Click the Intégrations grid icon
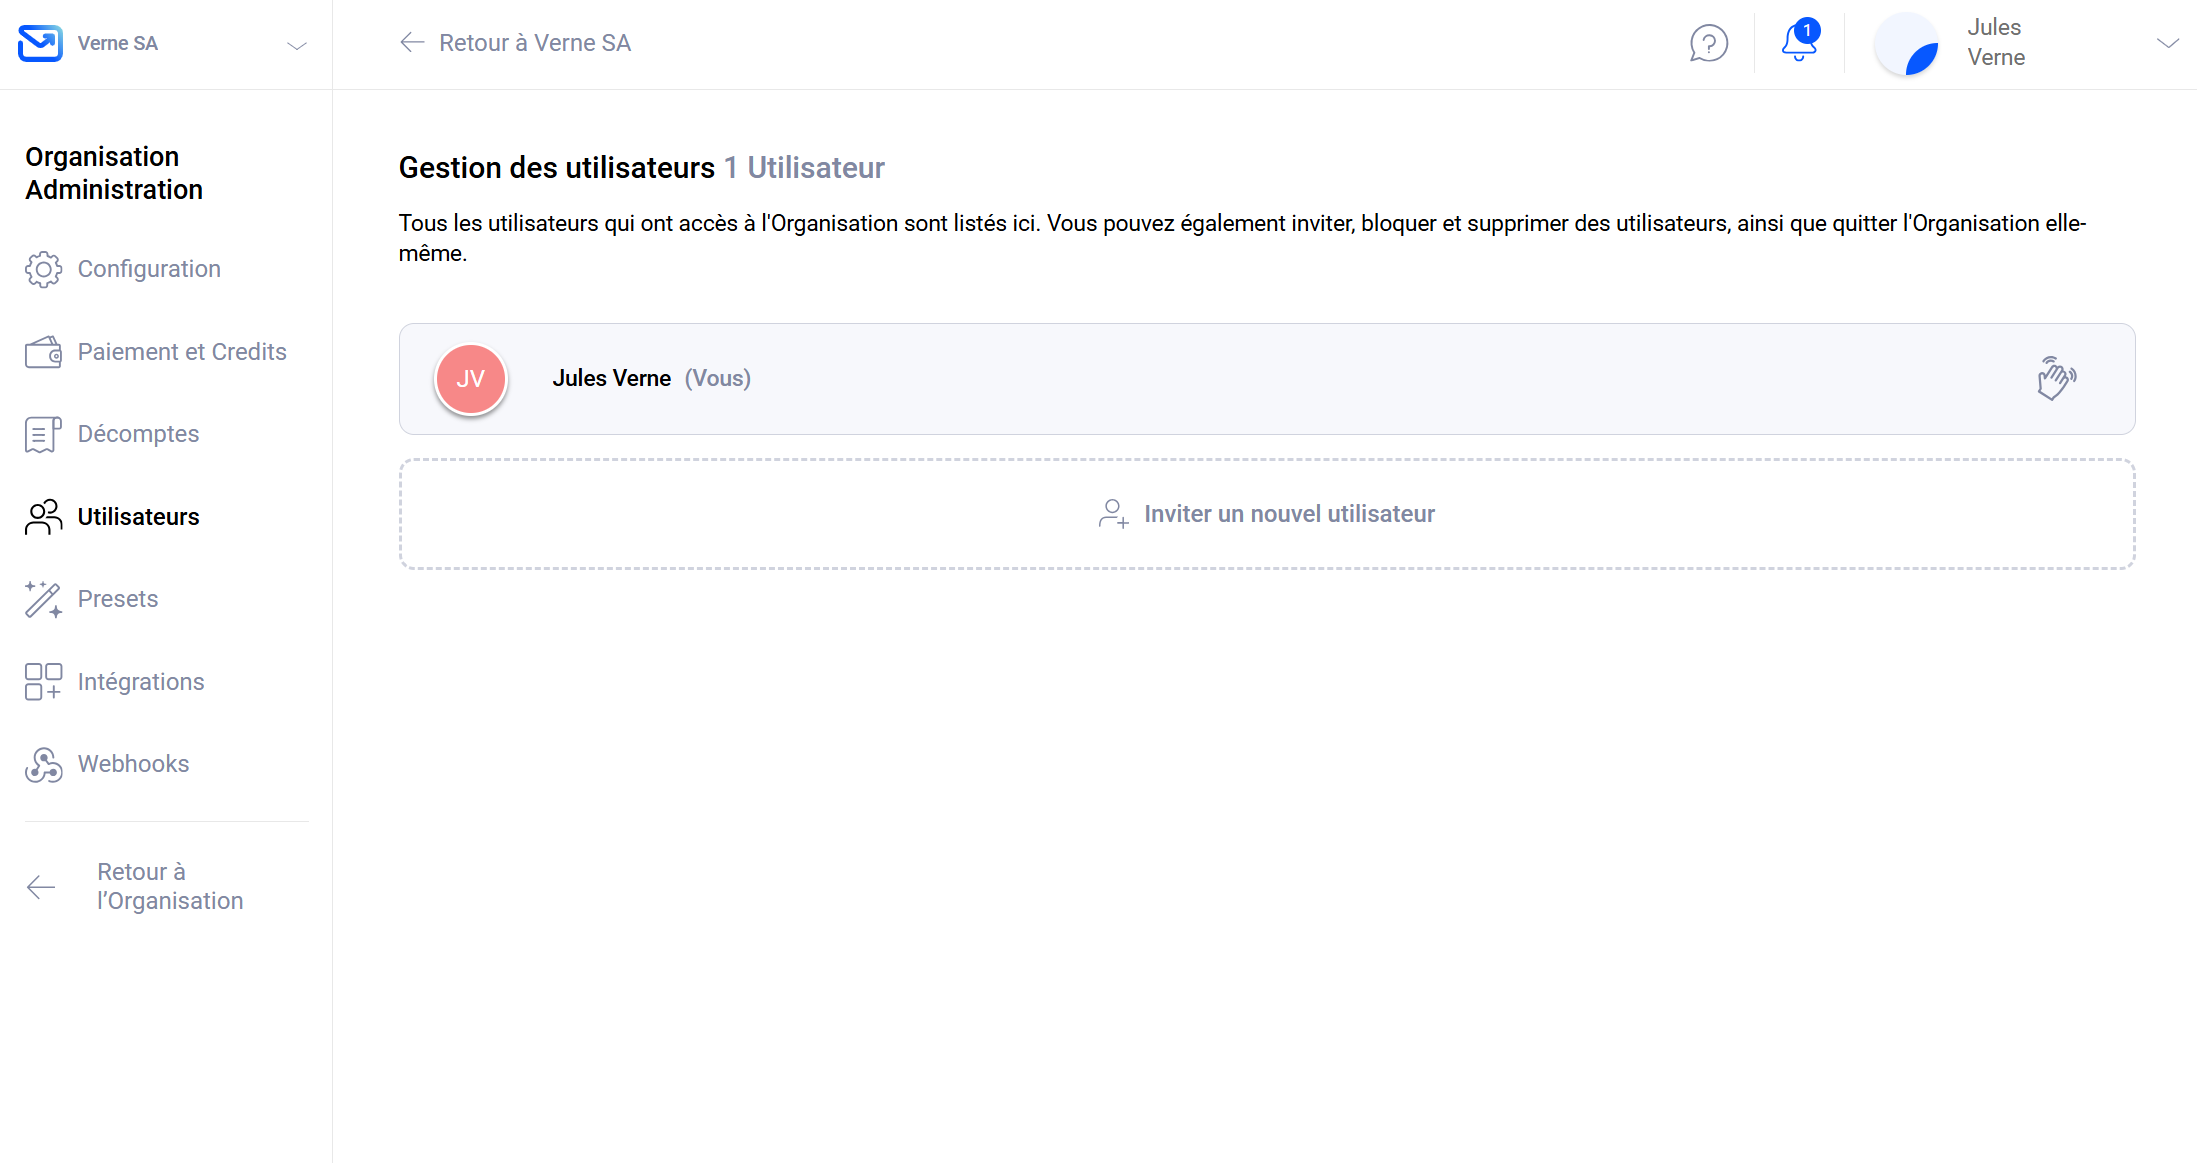This screenshot has height=1163, width=2197. coord(43,682)
